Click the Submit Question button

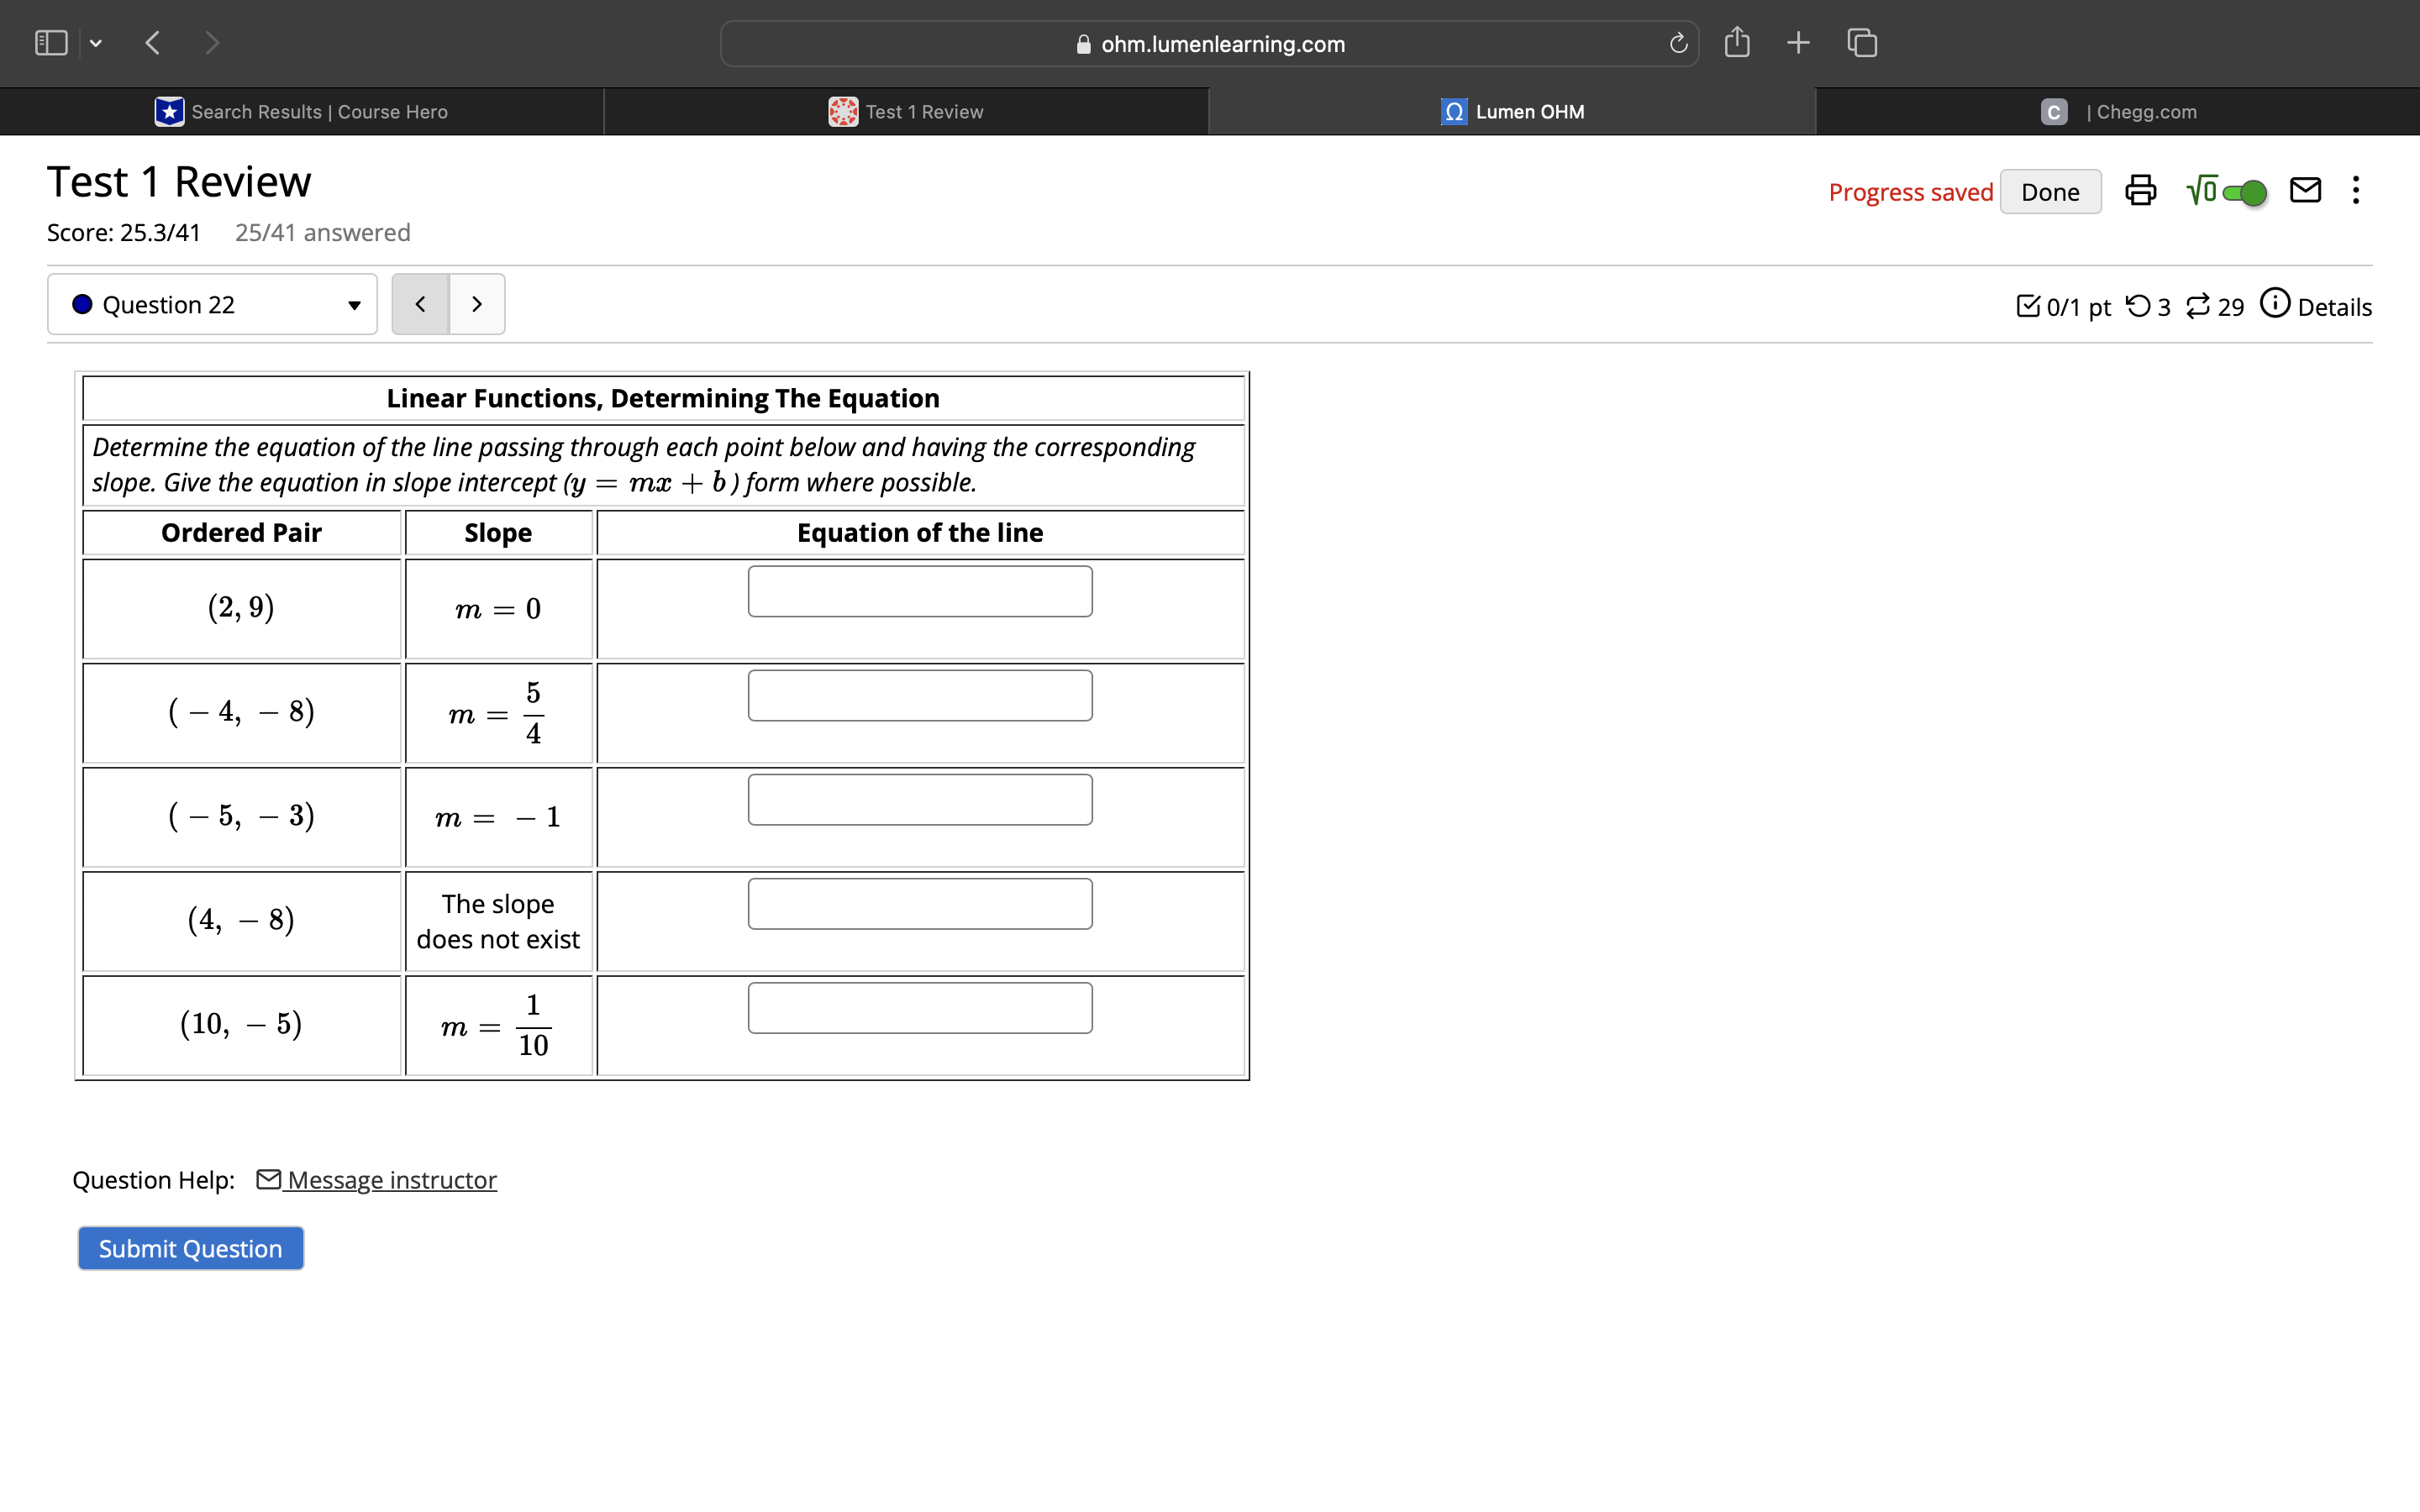(190, 1248)
